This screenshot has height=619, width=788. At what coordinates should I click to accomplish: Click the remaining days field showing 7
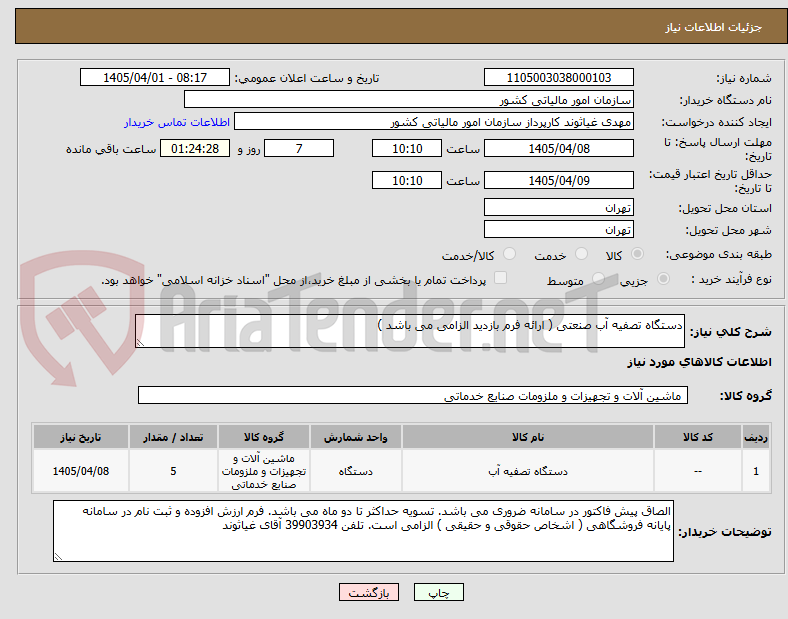(299, 148)
